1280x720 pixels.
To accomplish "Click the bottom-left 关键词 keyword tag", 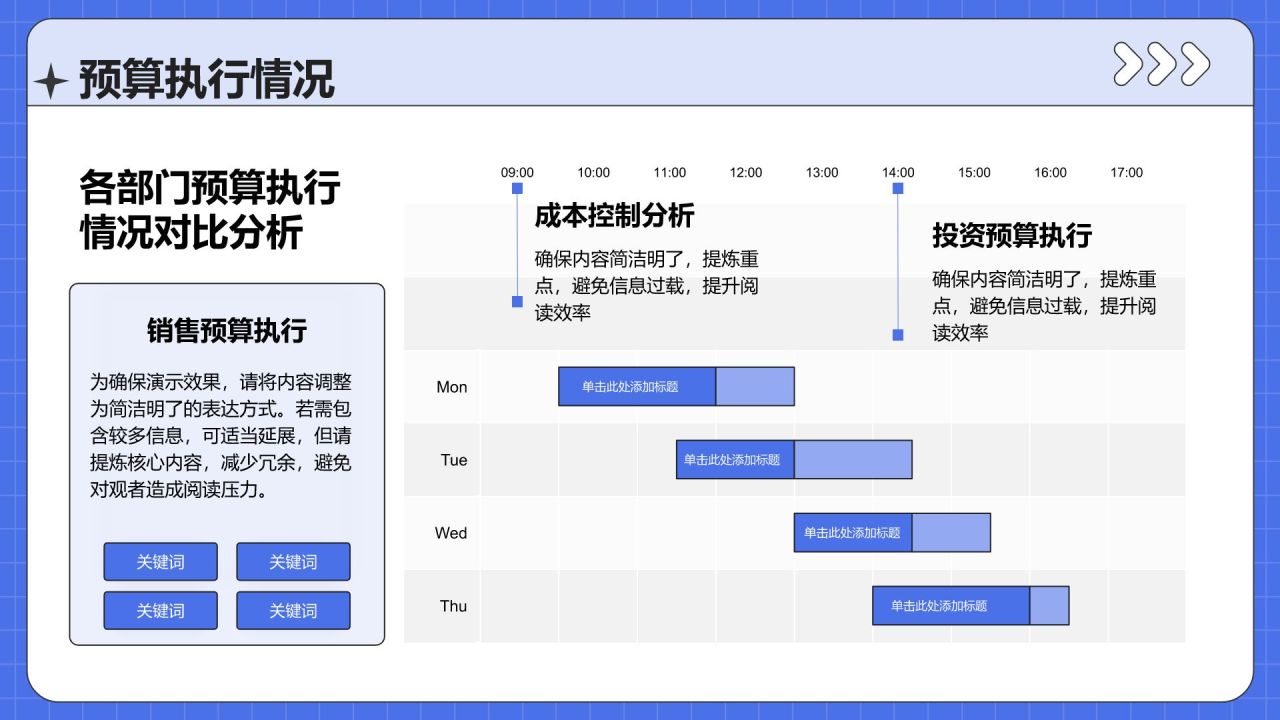I will [160, 610].
